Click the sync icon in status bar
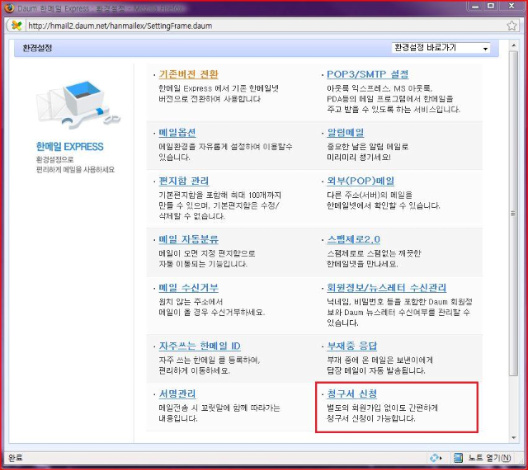 point(436,458)
